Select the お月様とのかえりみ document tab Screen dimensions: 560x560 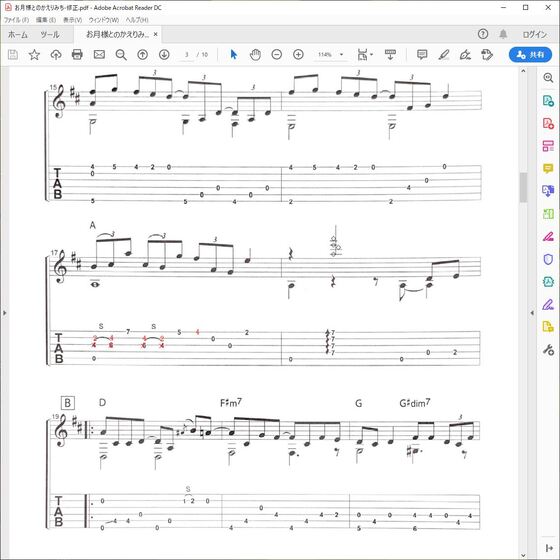pyautogui.click(x=118, y=34)
